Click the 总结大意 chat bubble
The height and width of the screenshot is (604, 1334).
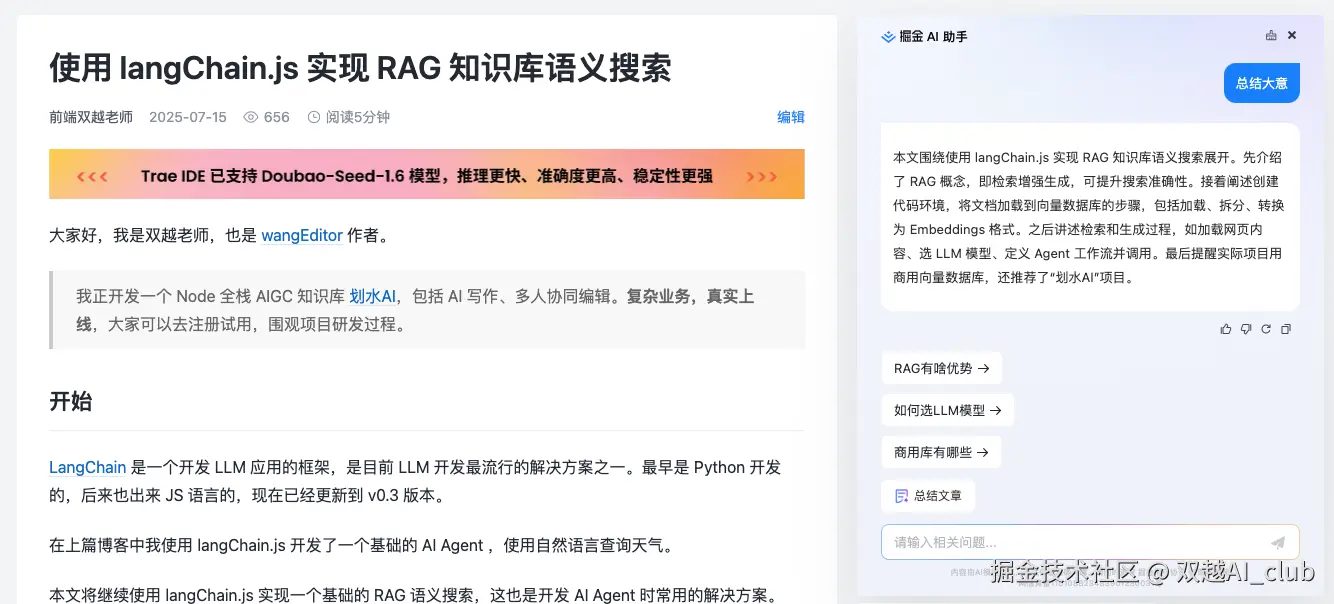(x=1262, y=83)
